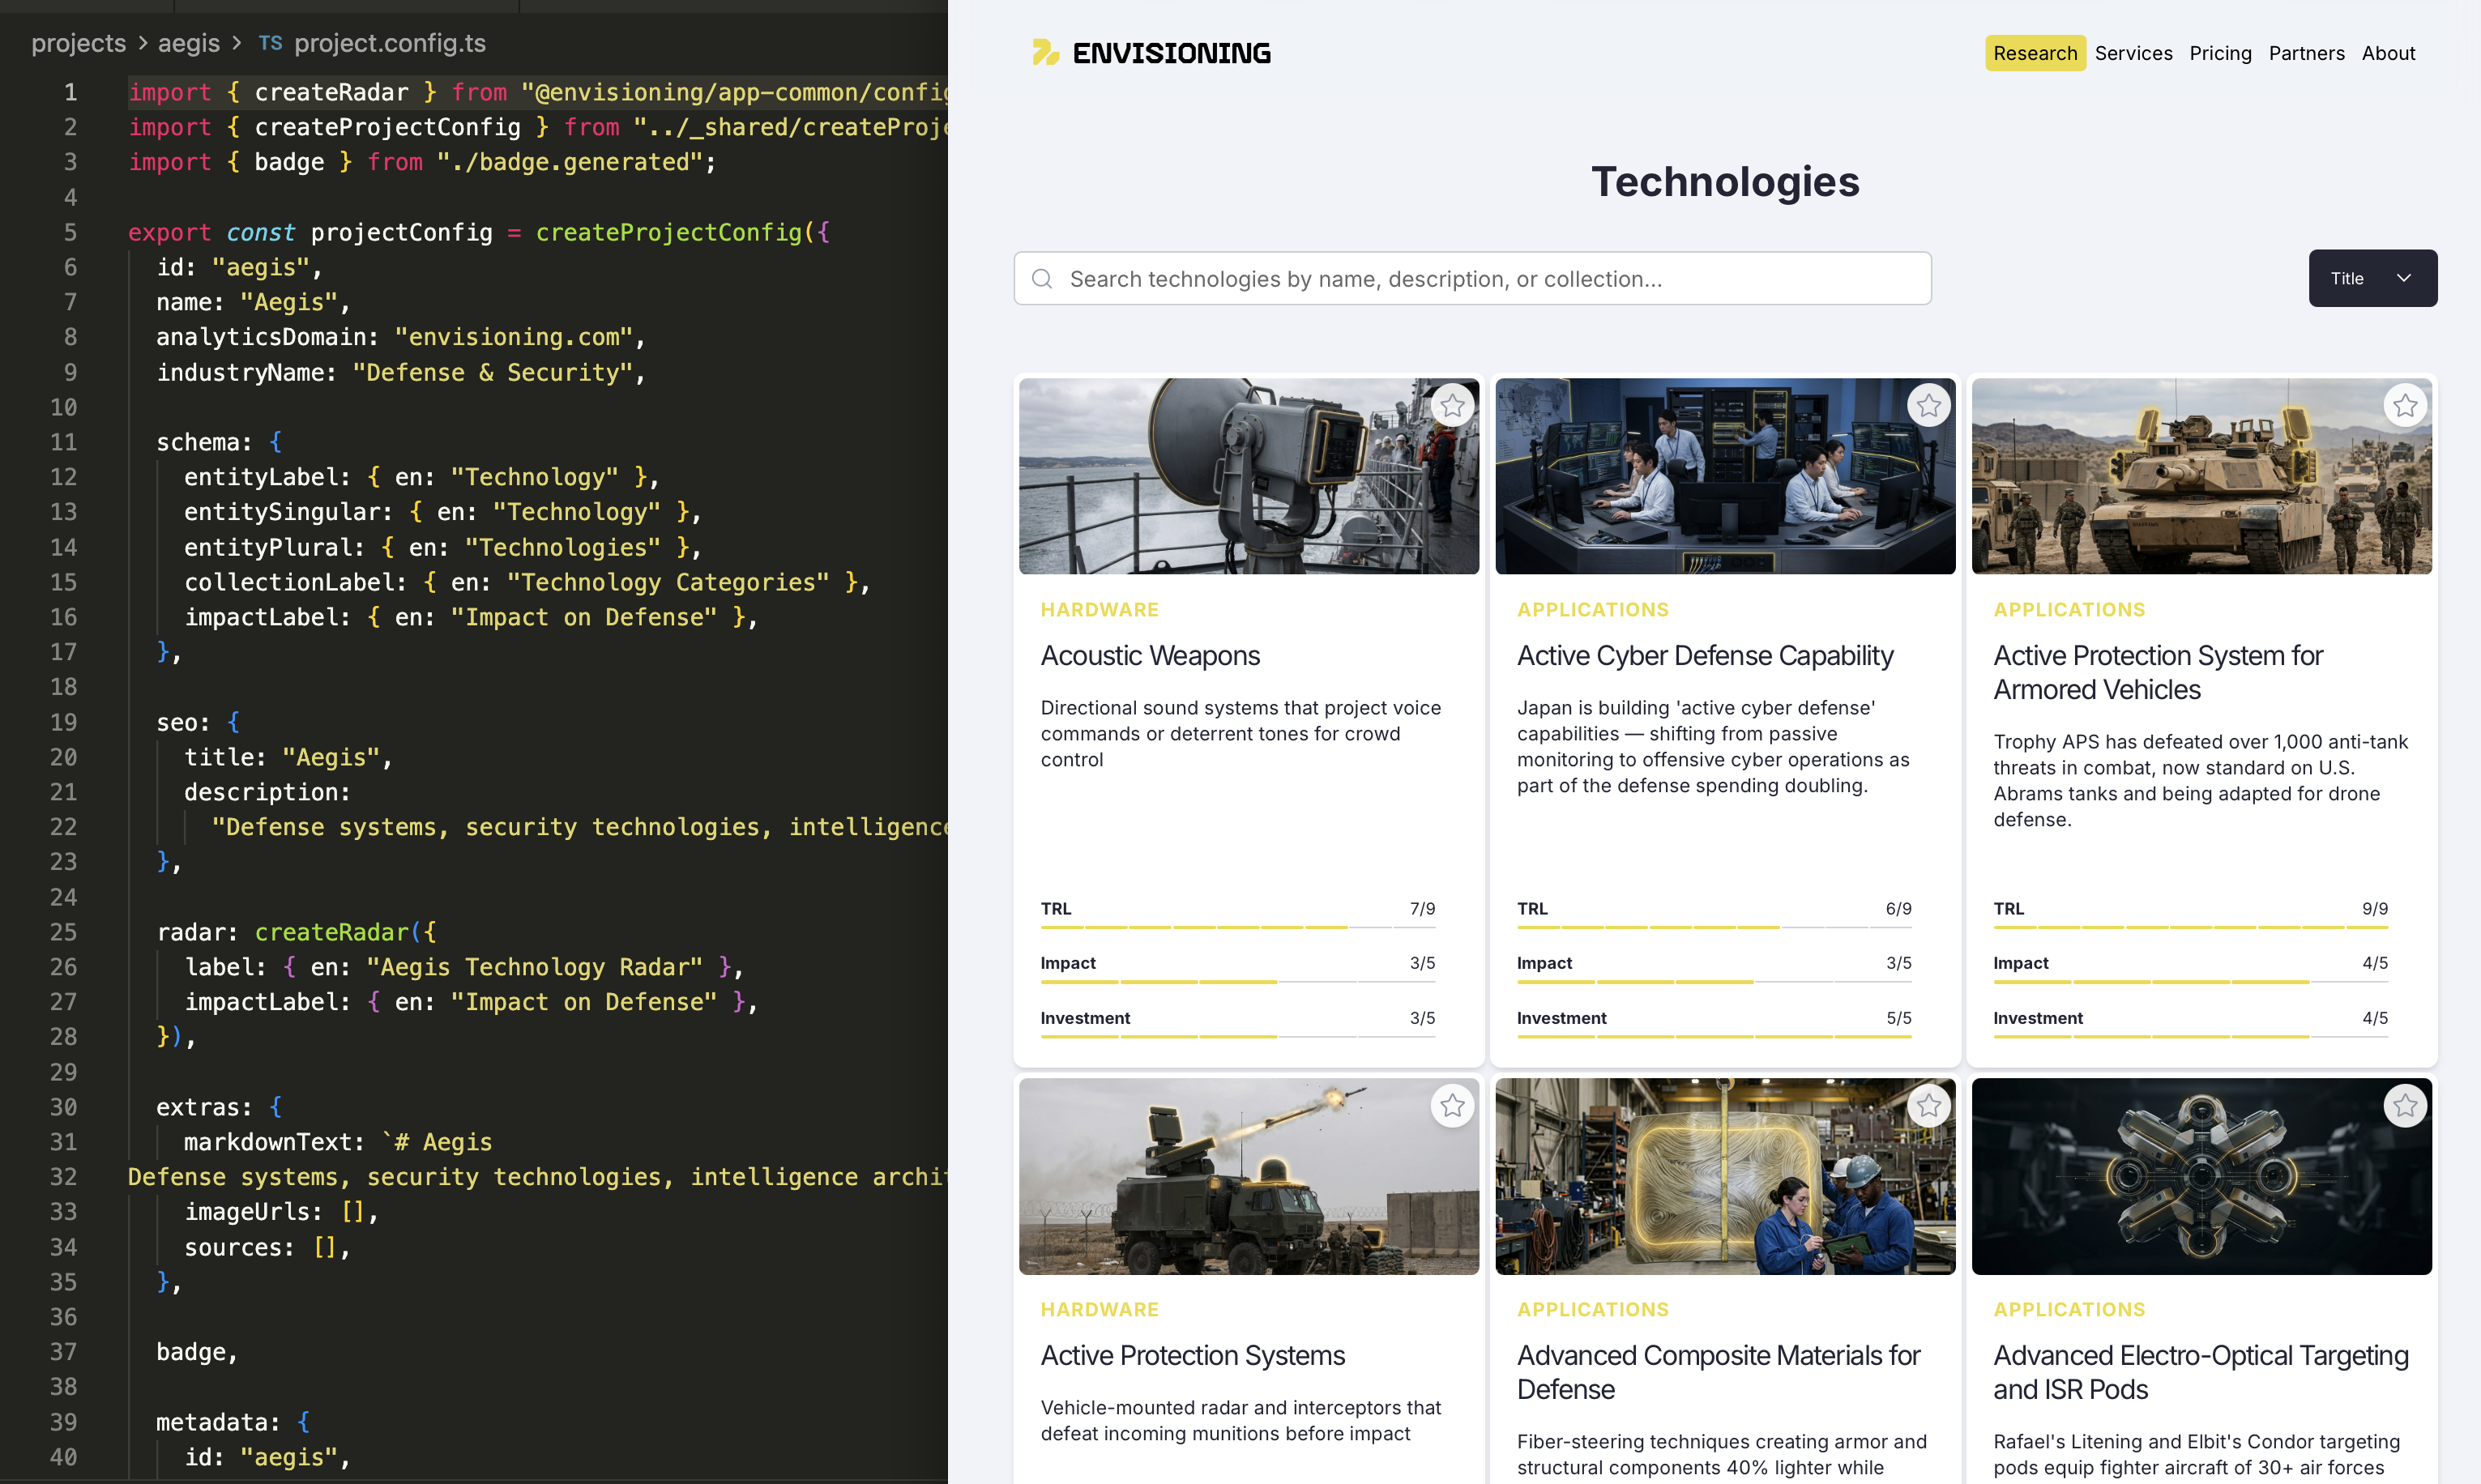The height and width of the screenshot is (1484, 2481).
Task: Focus the Search technologies input field
Action: pos(1472,279)
